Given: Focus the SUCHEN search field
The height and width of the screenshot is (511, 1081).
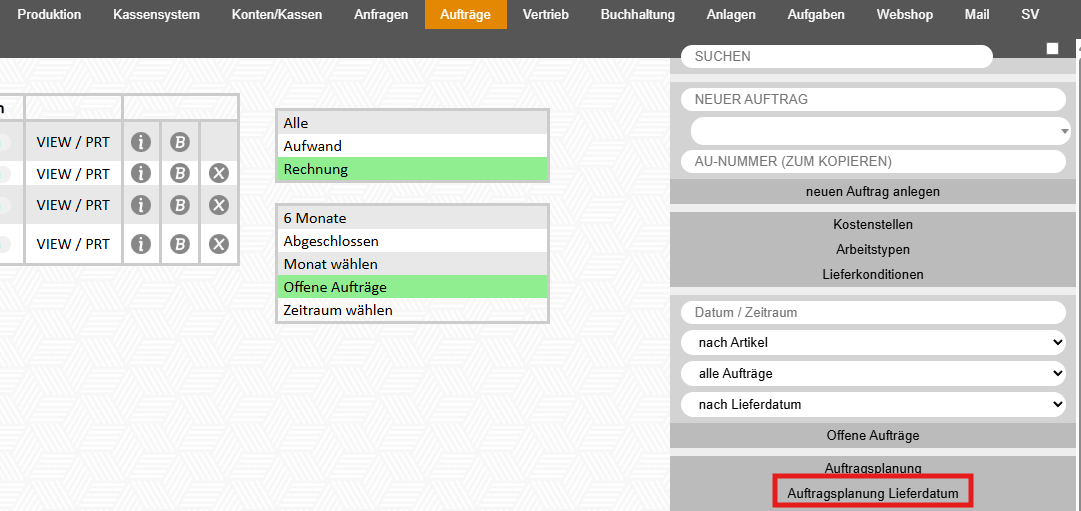Looking at the screenshot, I should click(837, 57).
